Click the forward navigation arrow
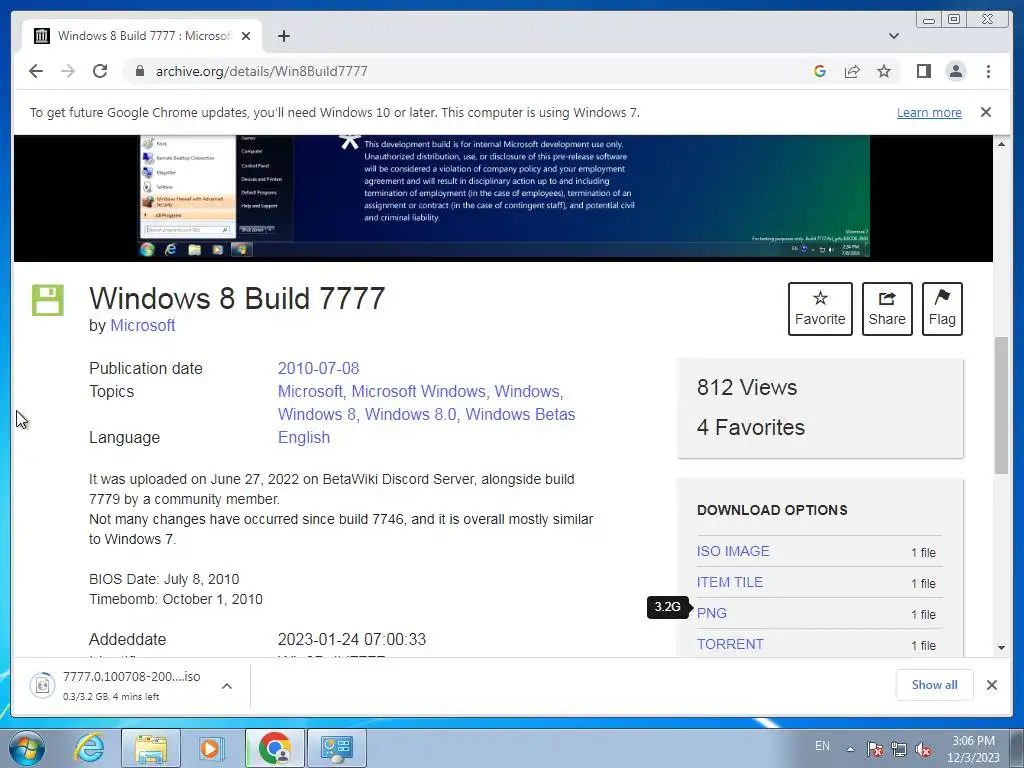This screenshot has width=1024, height=768. tap(68, 71)
